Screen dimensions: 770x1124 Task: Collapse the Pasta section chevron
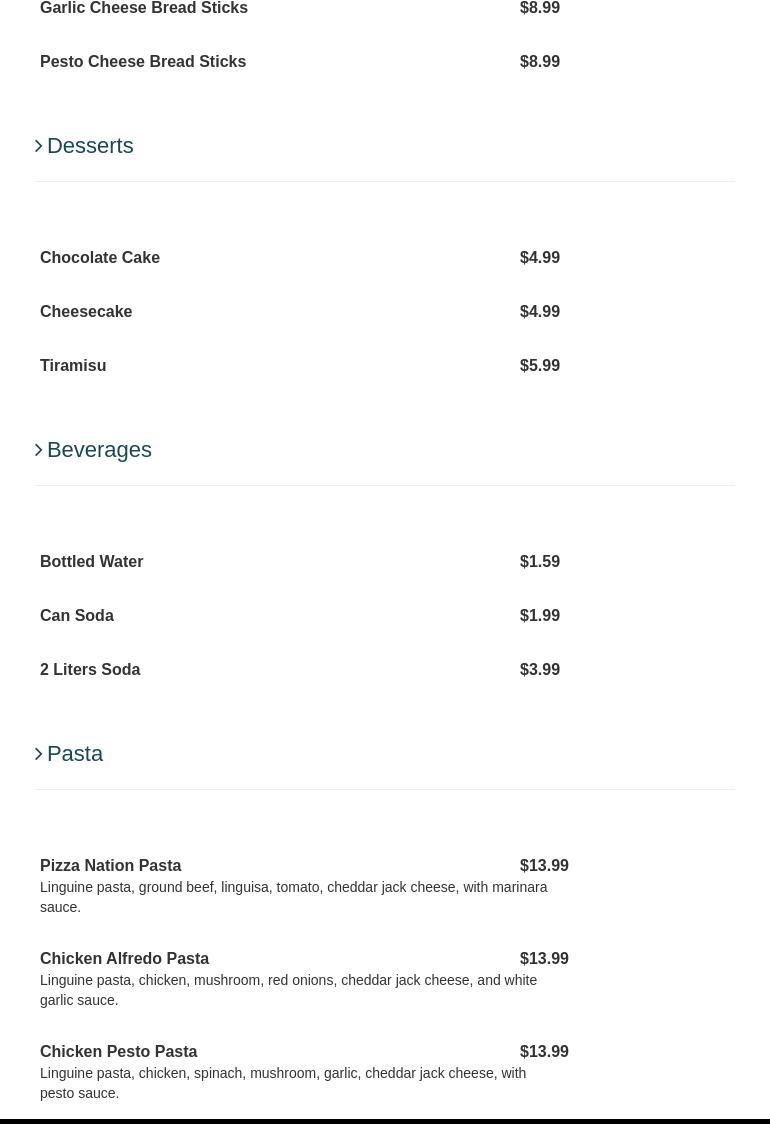[39, 754]
